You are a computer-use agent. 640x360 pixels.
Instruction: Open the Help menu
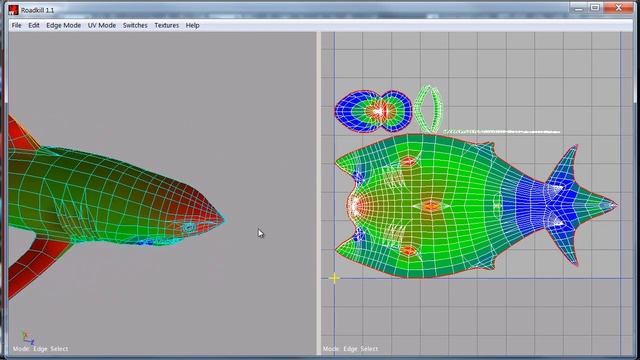[193, 25]
